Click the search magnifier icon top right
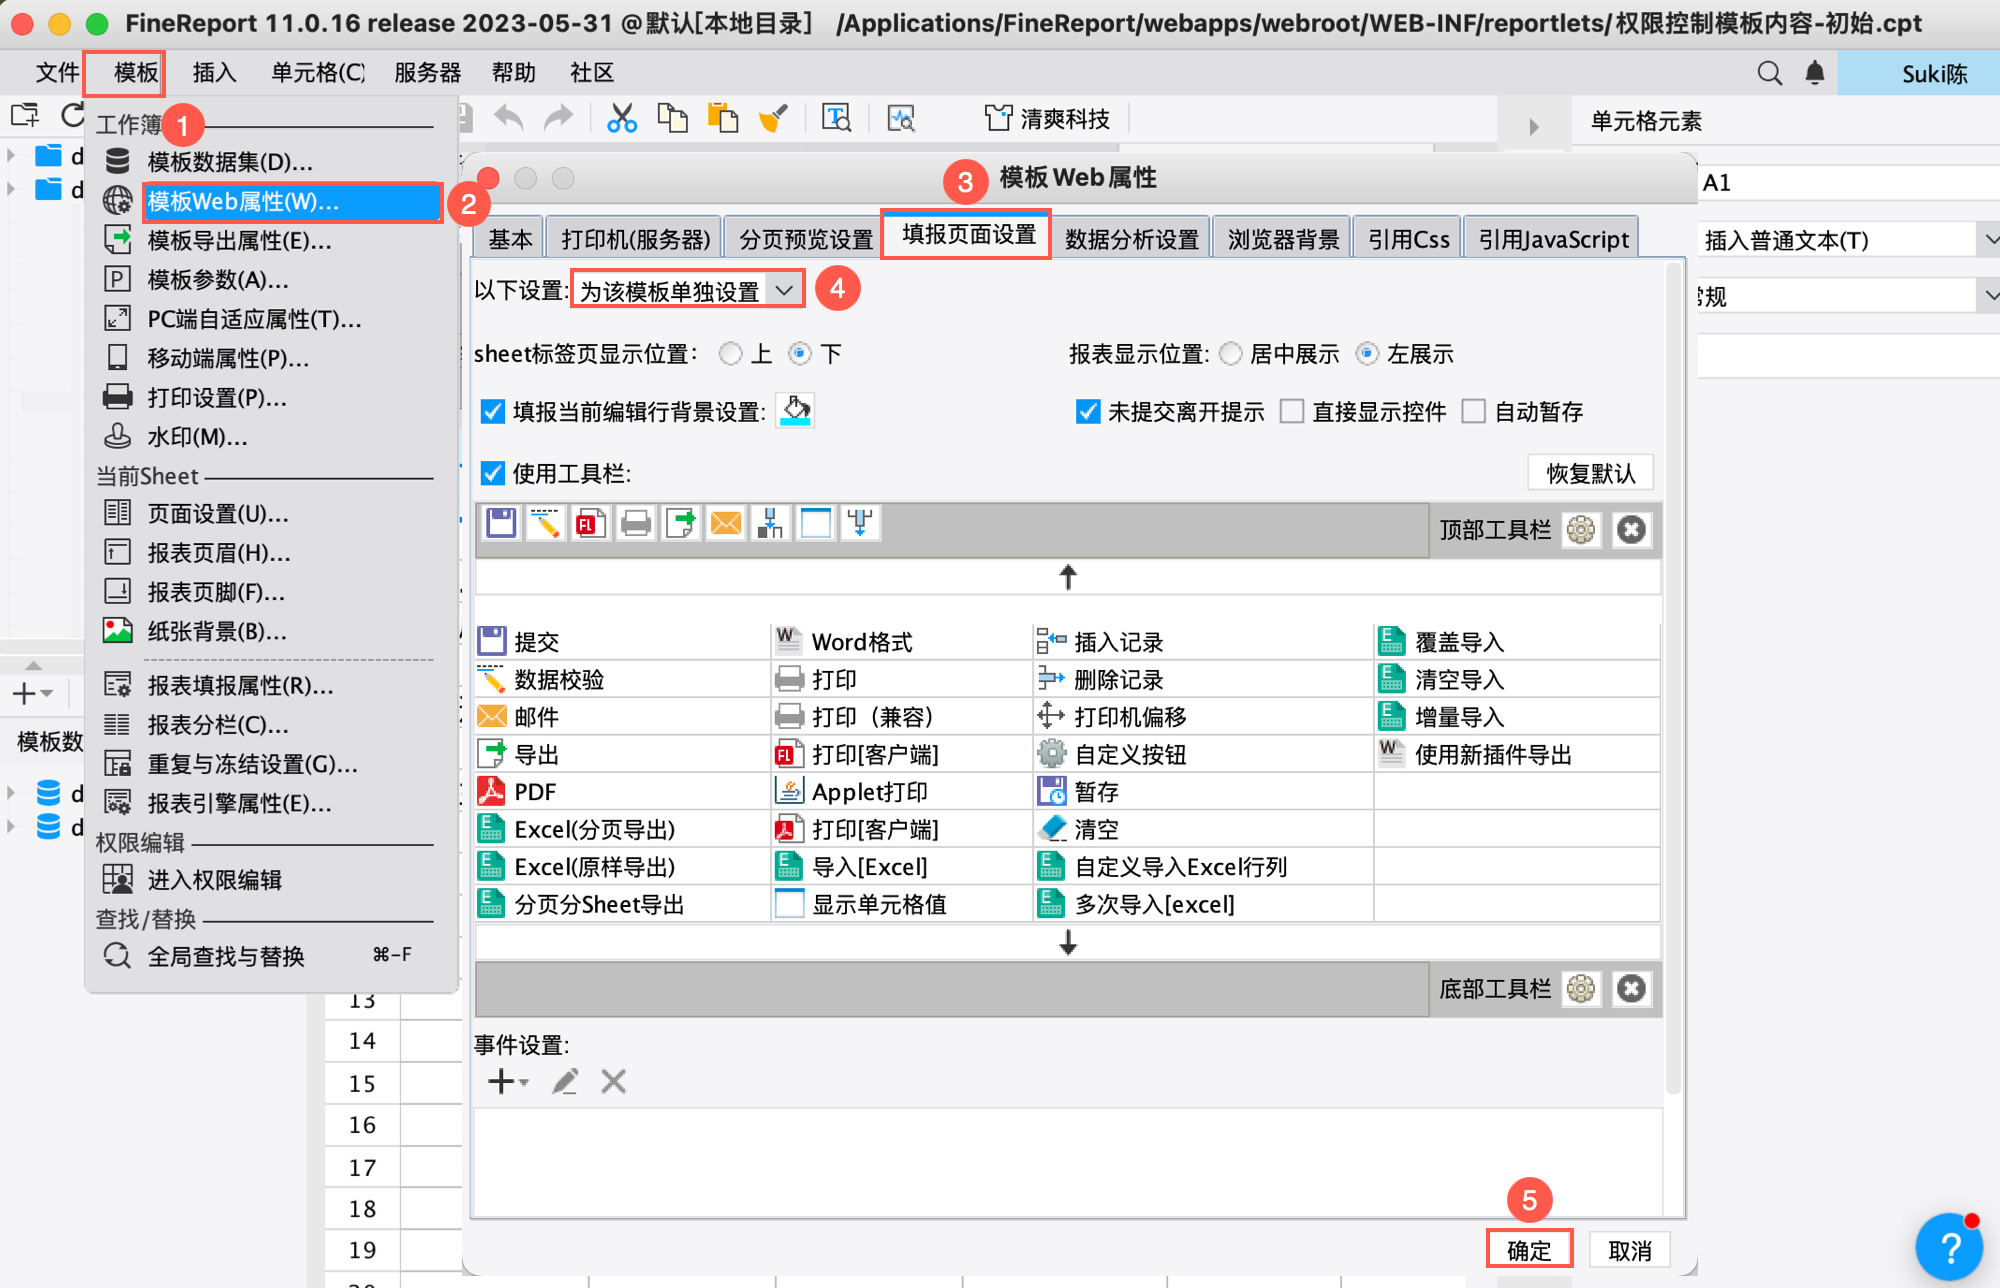Image resolution: width=2000 pixels, height=1288 pixels. pyautogui.click(x=1769, y=73)
